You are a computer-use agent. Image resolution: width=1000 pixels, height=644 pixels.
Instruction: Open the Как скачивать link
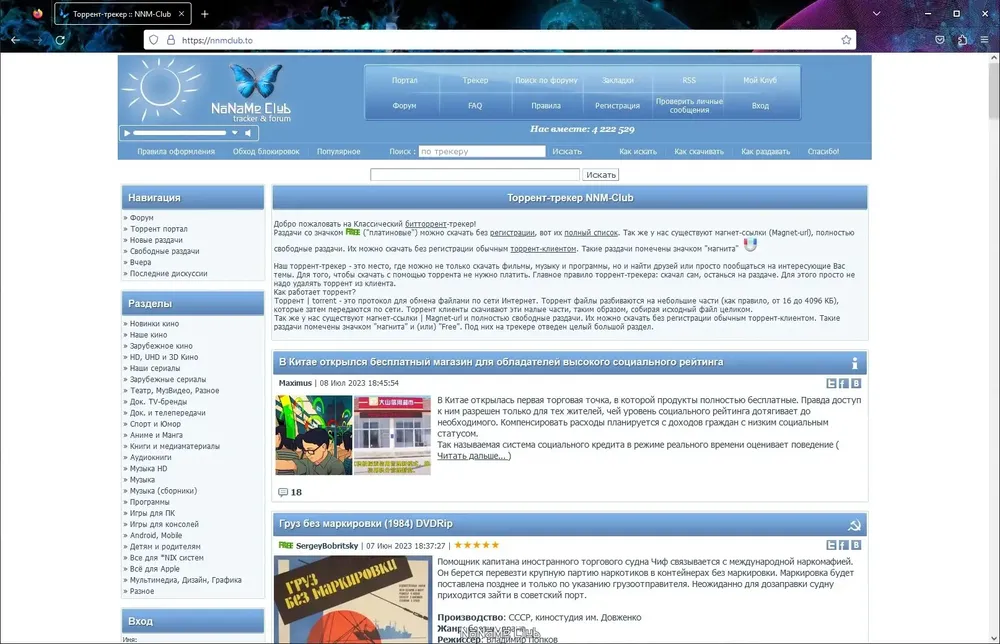point(699,152)
